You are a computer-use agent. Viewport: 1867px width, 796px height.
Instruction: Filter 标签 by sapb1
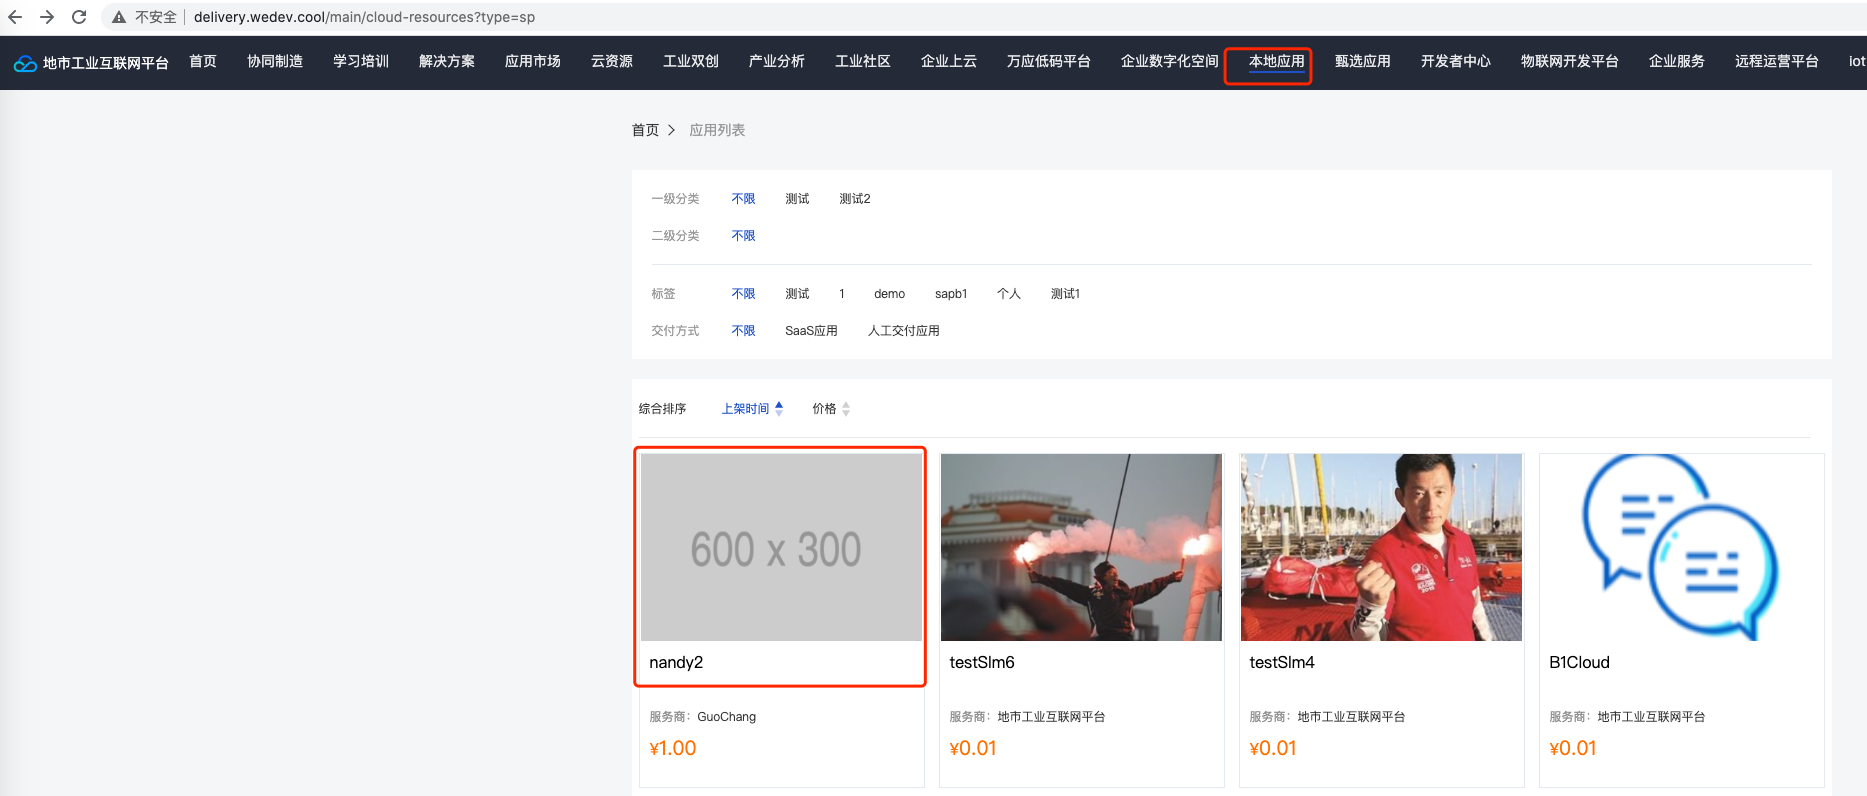point(951,294)
